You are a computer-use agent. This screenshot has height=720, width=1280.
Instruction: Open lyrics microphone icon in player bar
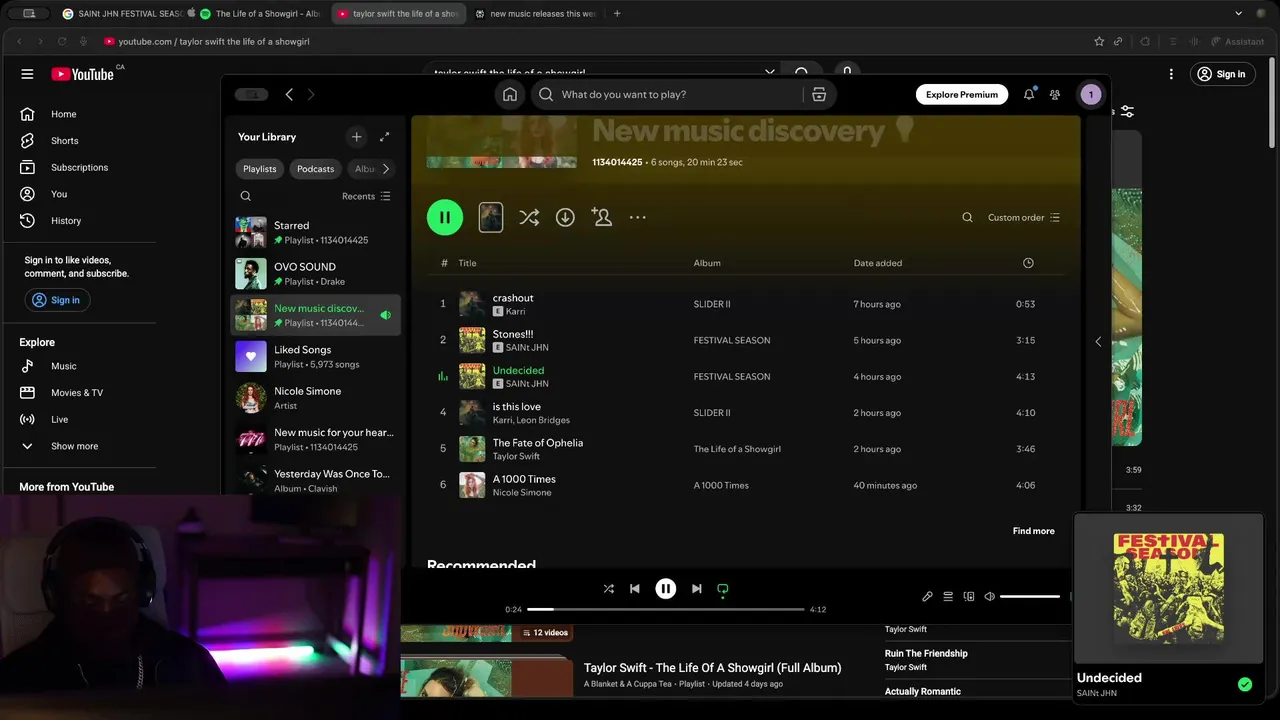(x=927, y=596)
